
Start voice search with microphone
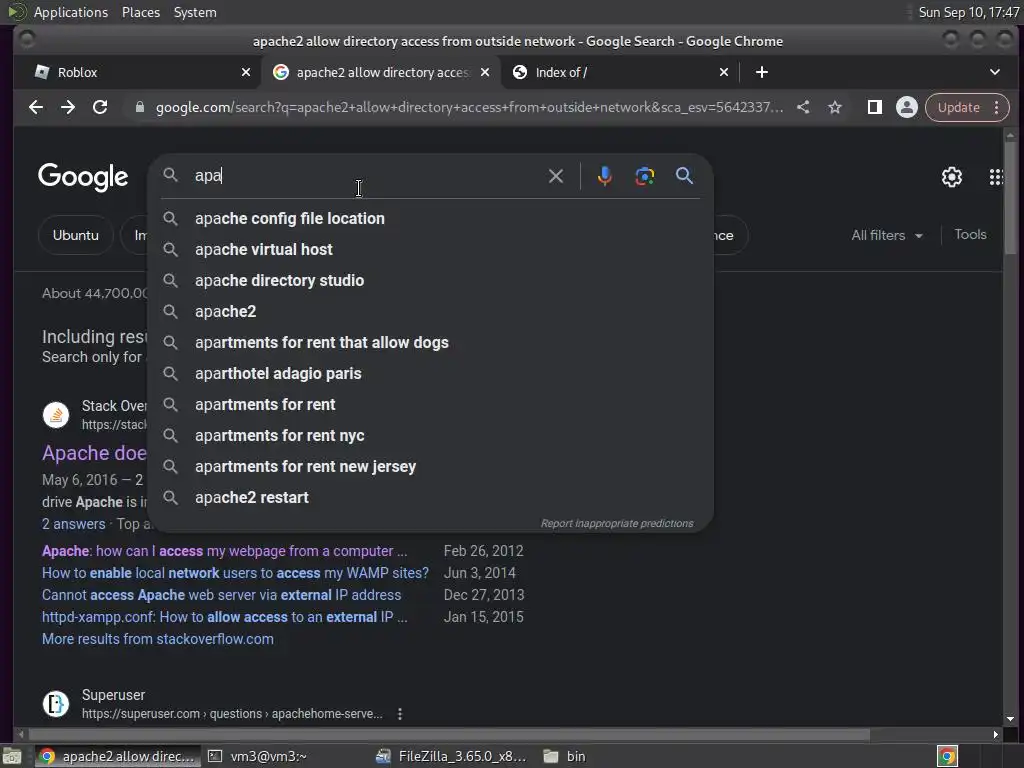605,176
